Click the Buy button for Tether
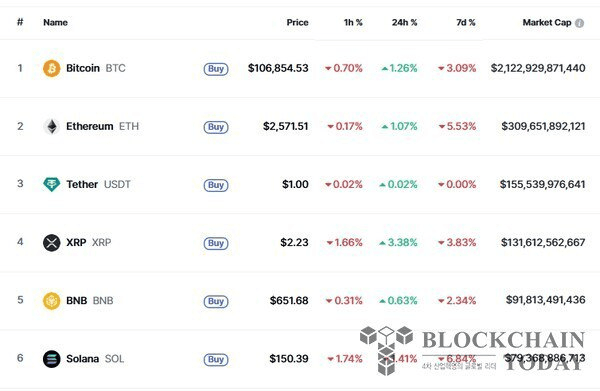 [216, 185]
